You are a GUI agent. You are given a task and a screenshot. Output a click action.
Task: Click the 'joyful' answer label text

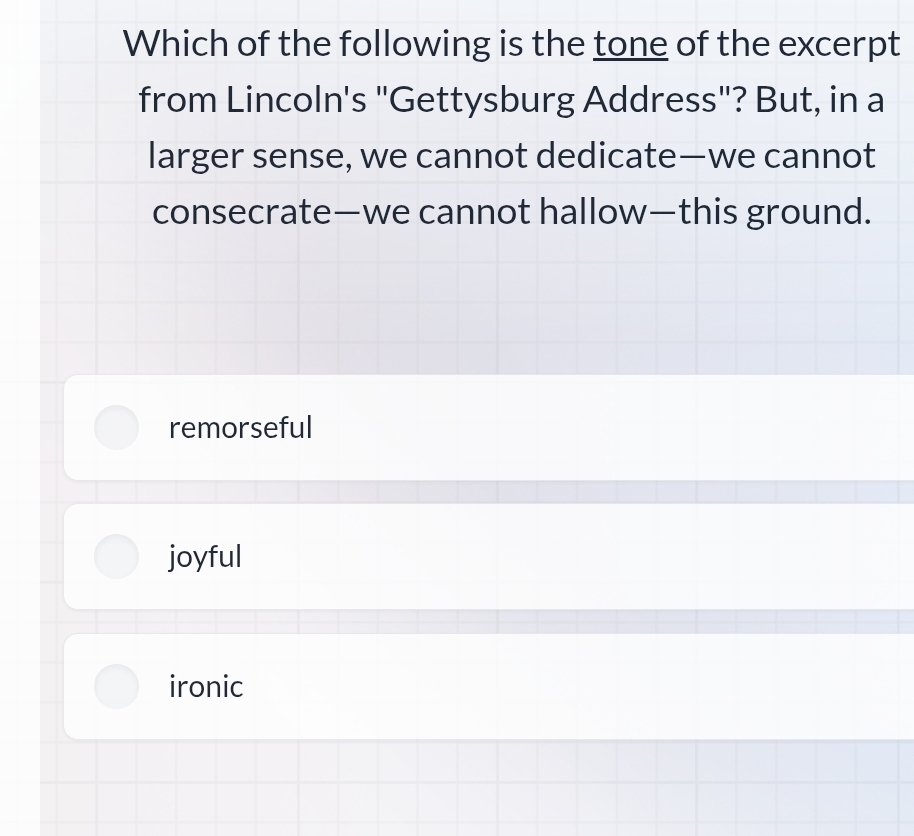(x=205, y=557)
